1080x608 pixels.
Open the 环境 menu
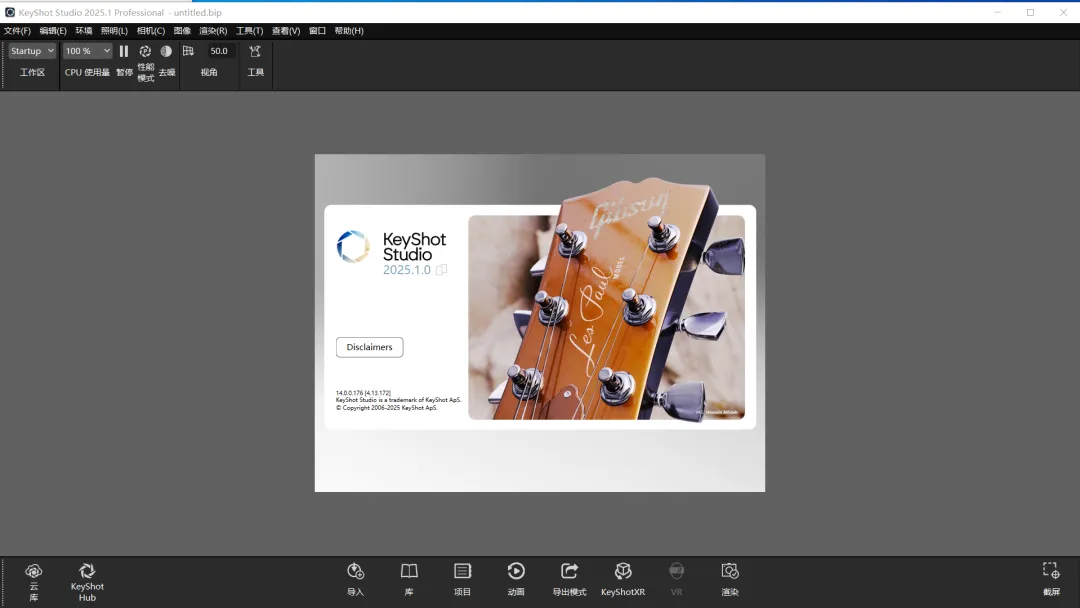pos(83,31)
